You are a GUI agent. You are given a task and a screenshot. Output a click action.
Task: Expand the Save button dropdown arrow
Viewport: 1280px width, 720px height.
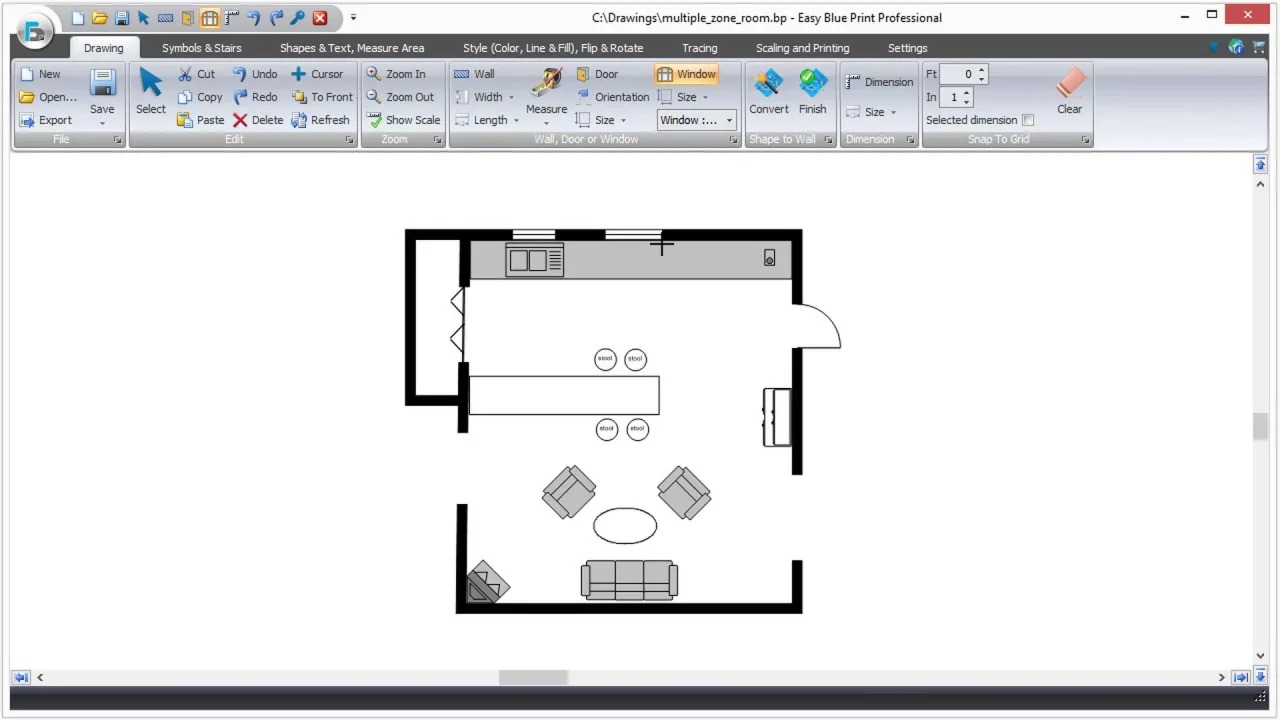[102, 123]
